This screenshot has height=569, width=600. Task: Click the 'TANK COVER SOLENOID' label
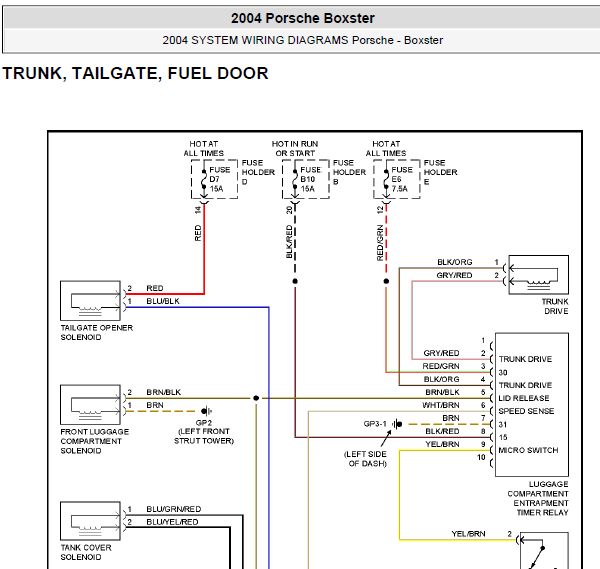86,552
